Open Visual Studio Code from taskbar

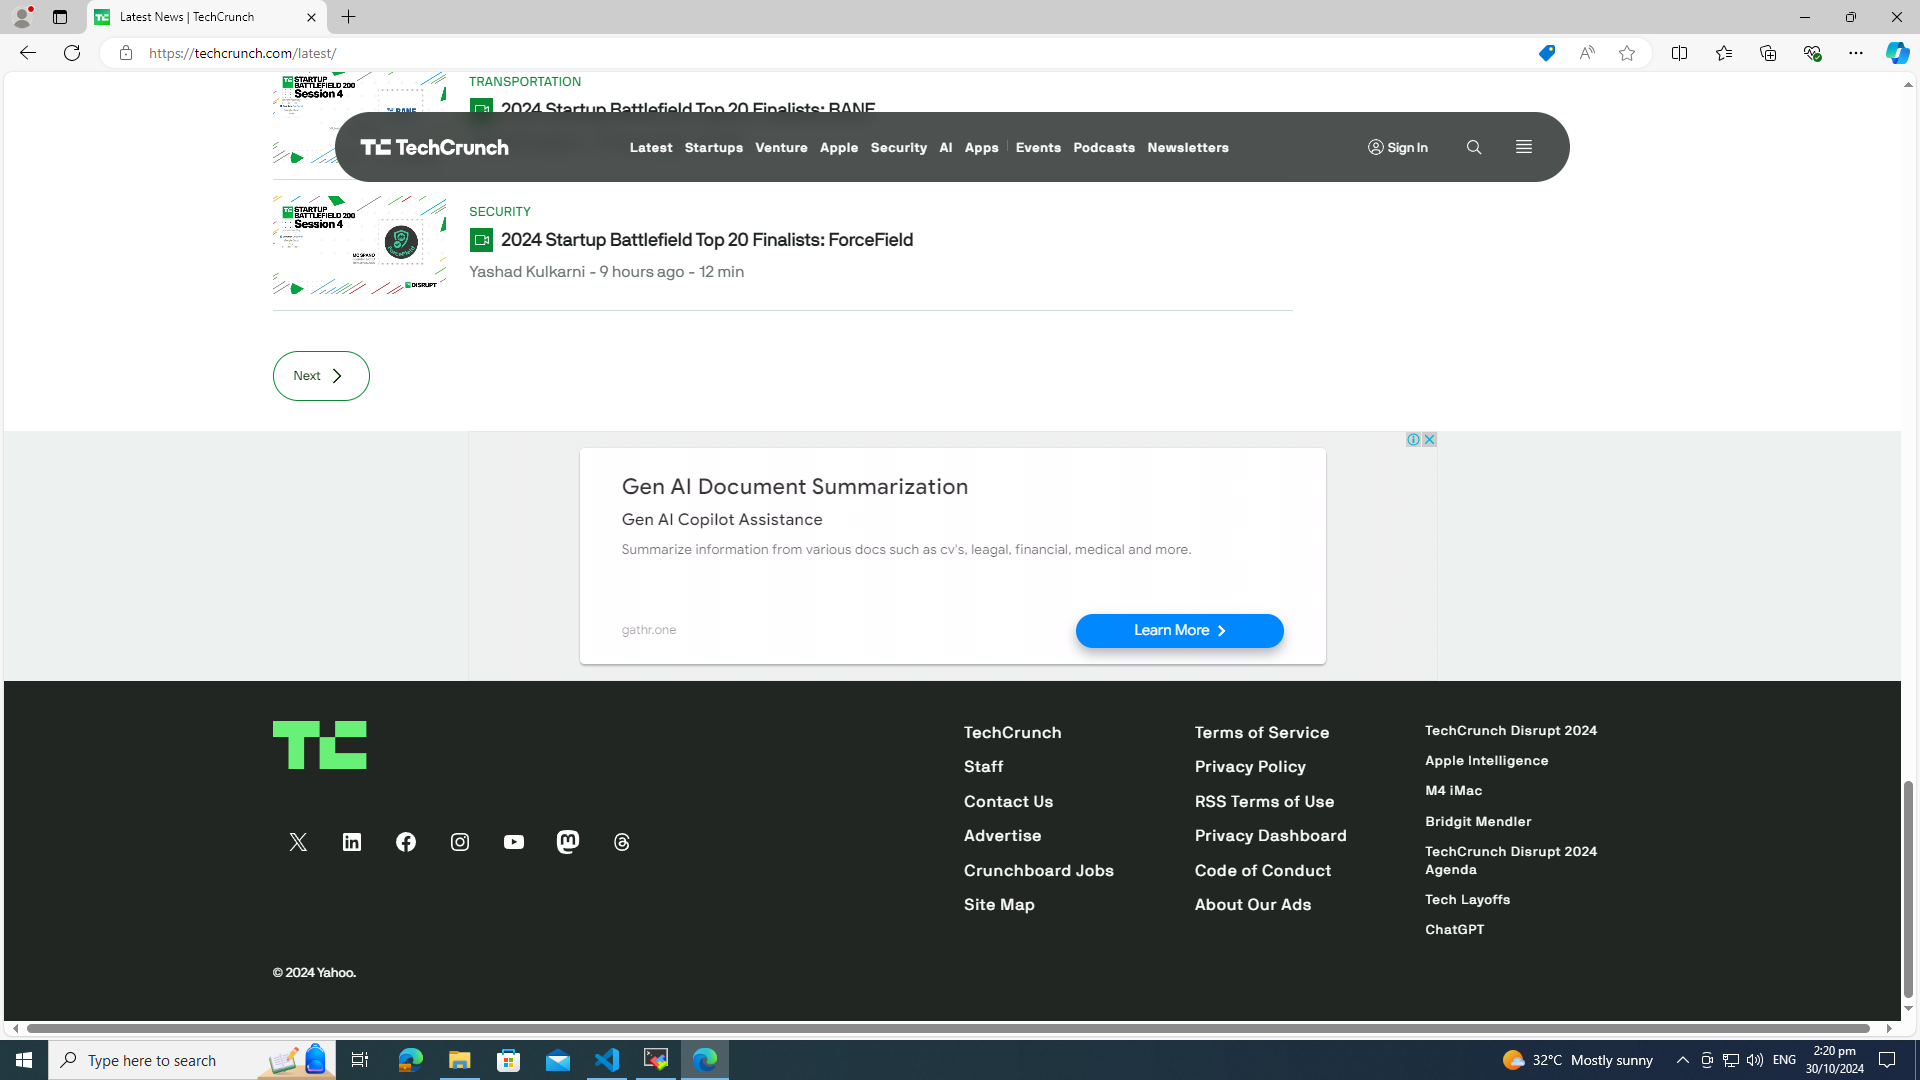(607, 1060)
